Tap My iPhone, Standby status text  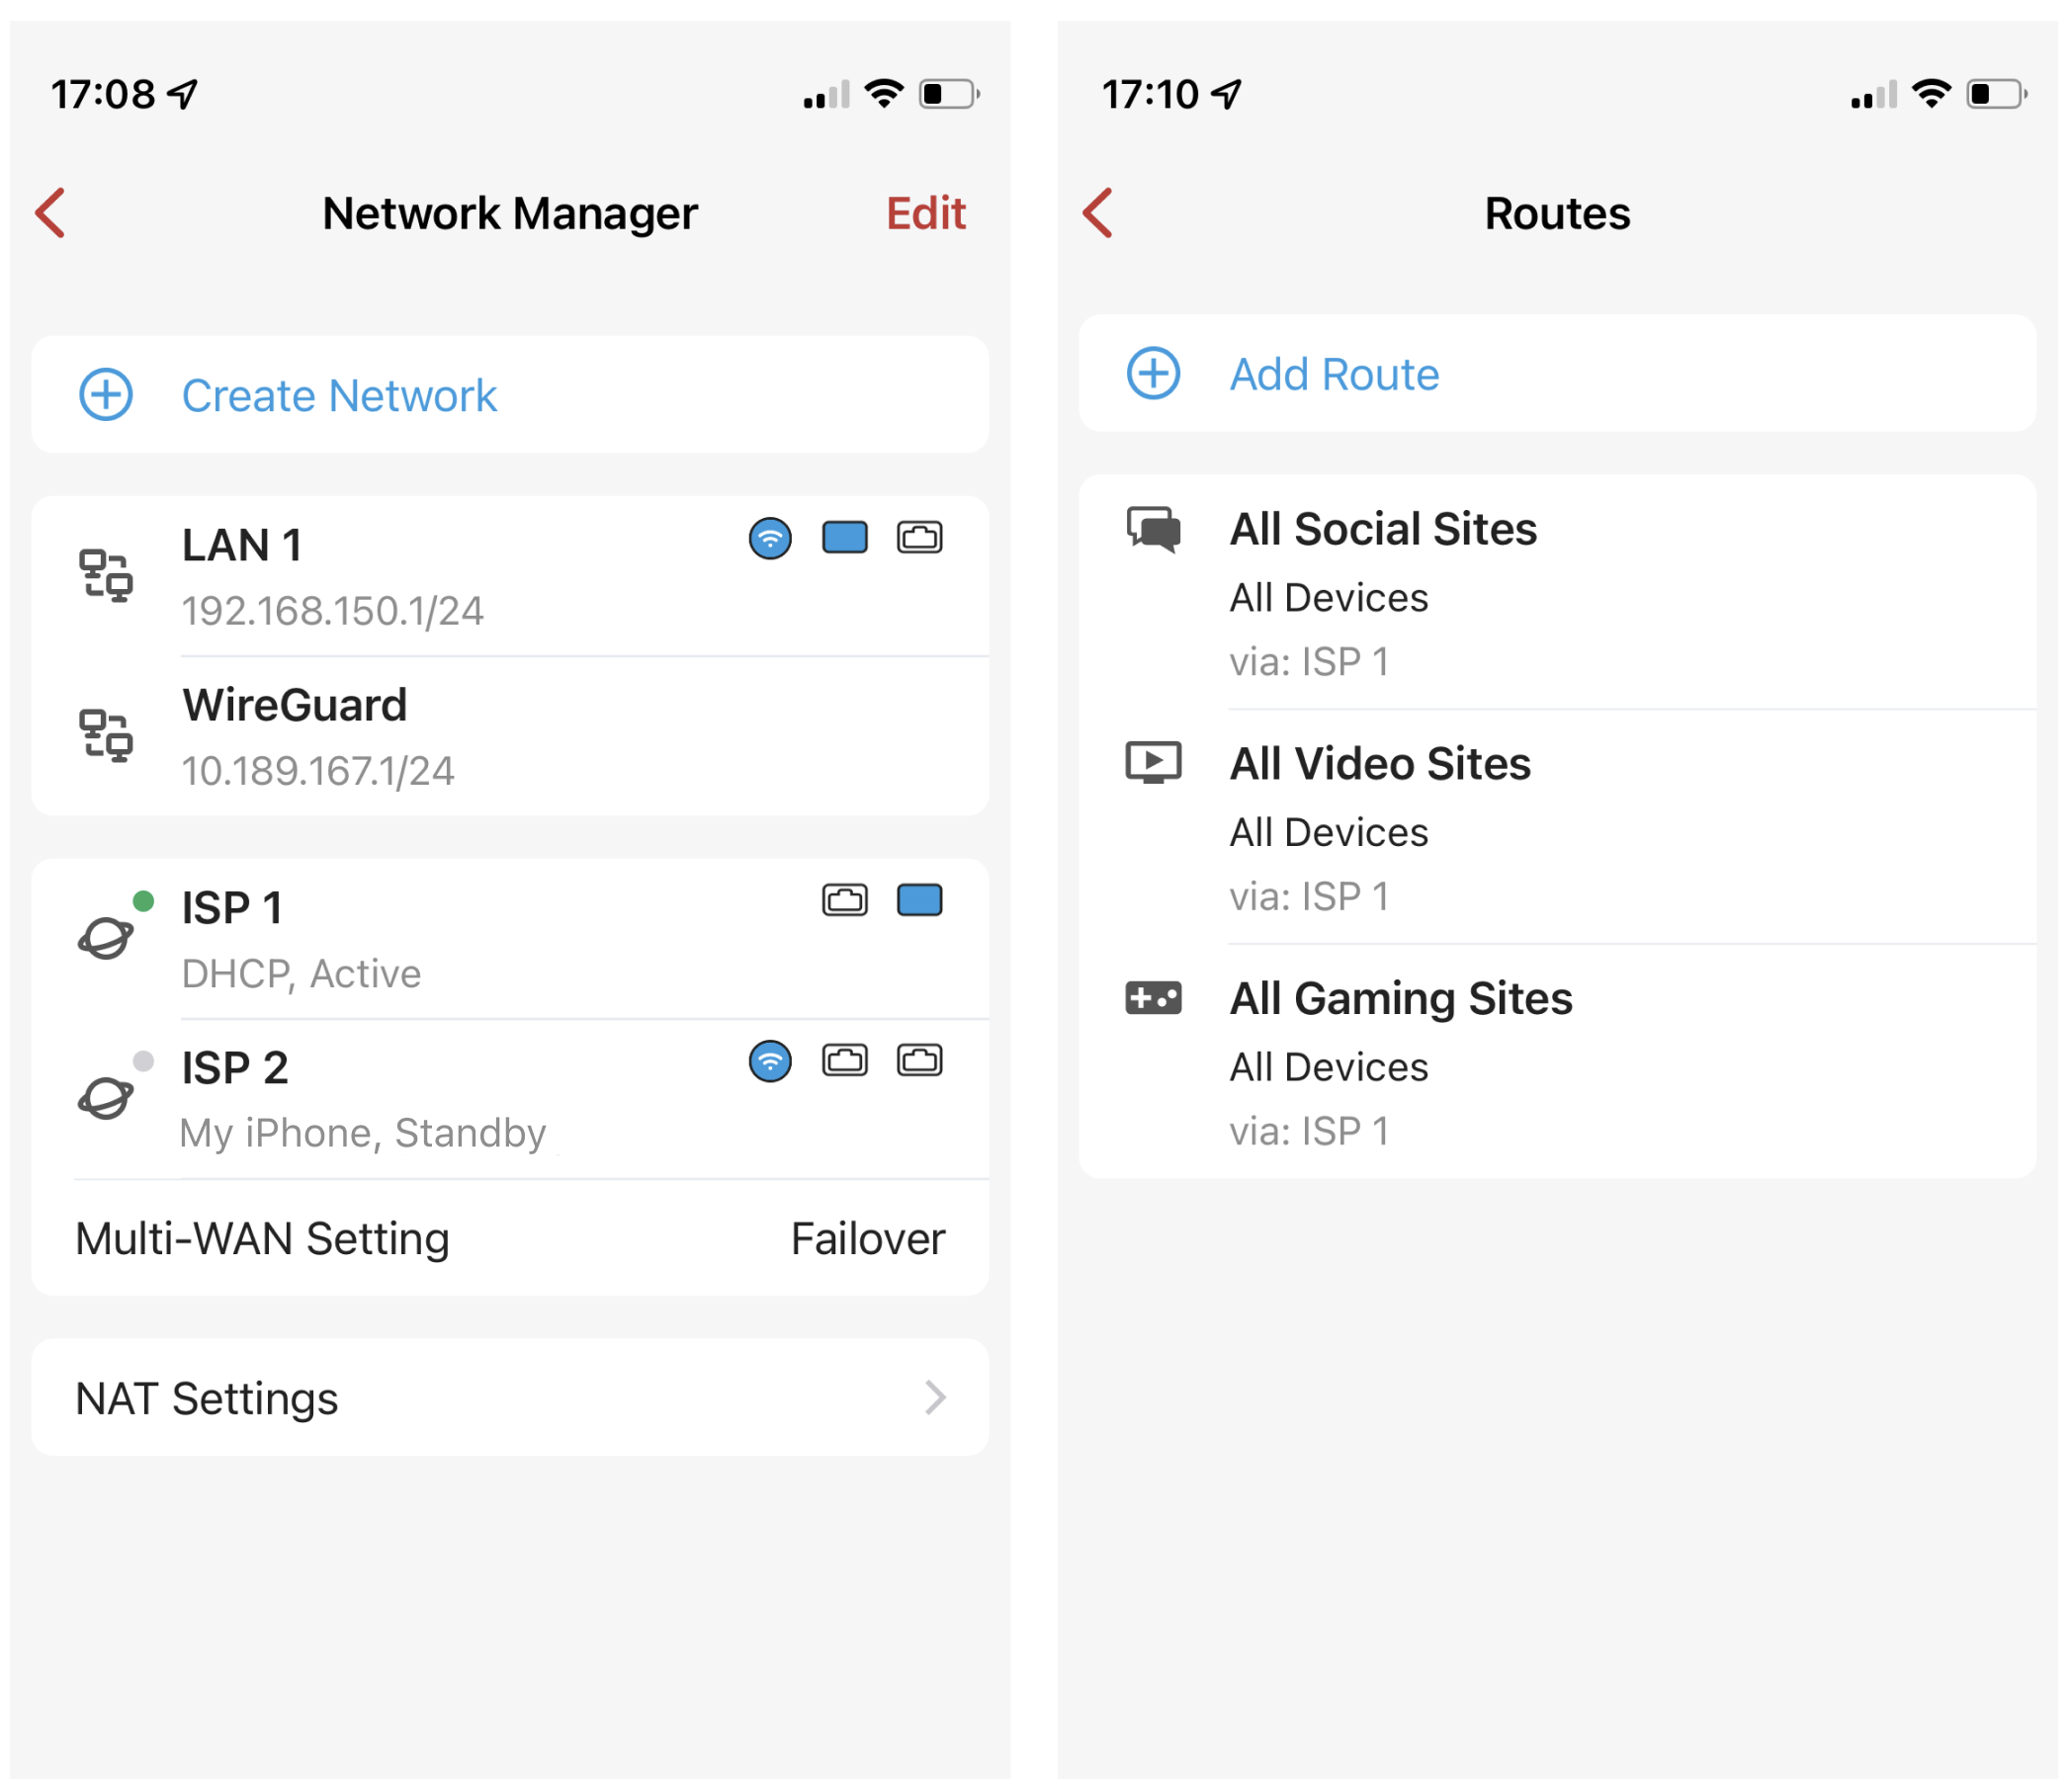(363, 1134)
